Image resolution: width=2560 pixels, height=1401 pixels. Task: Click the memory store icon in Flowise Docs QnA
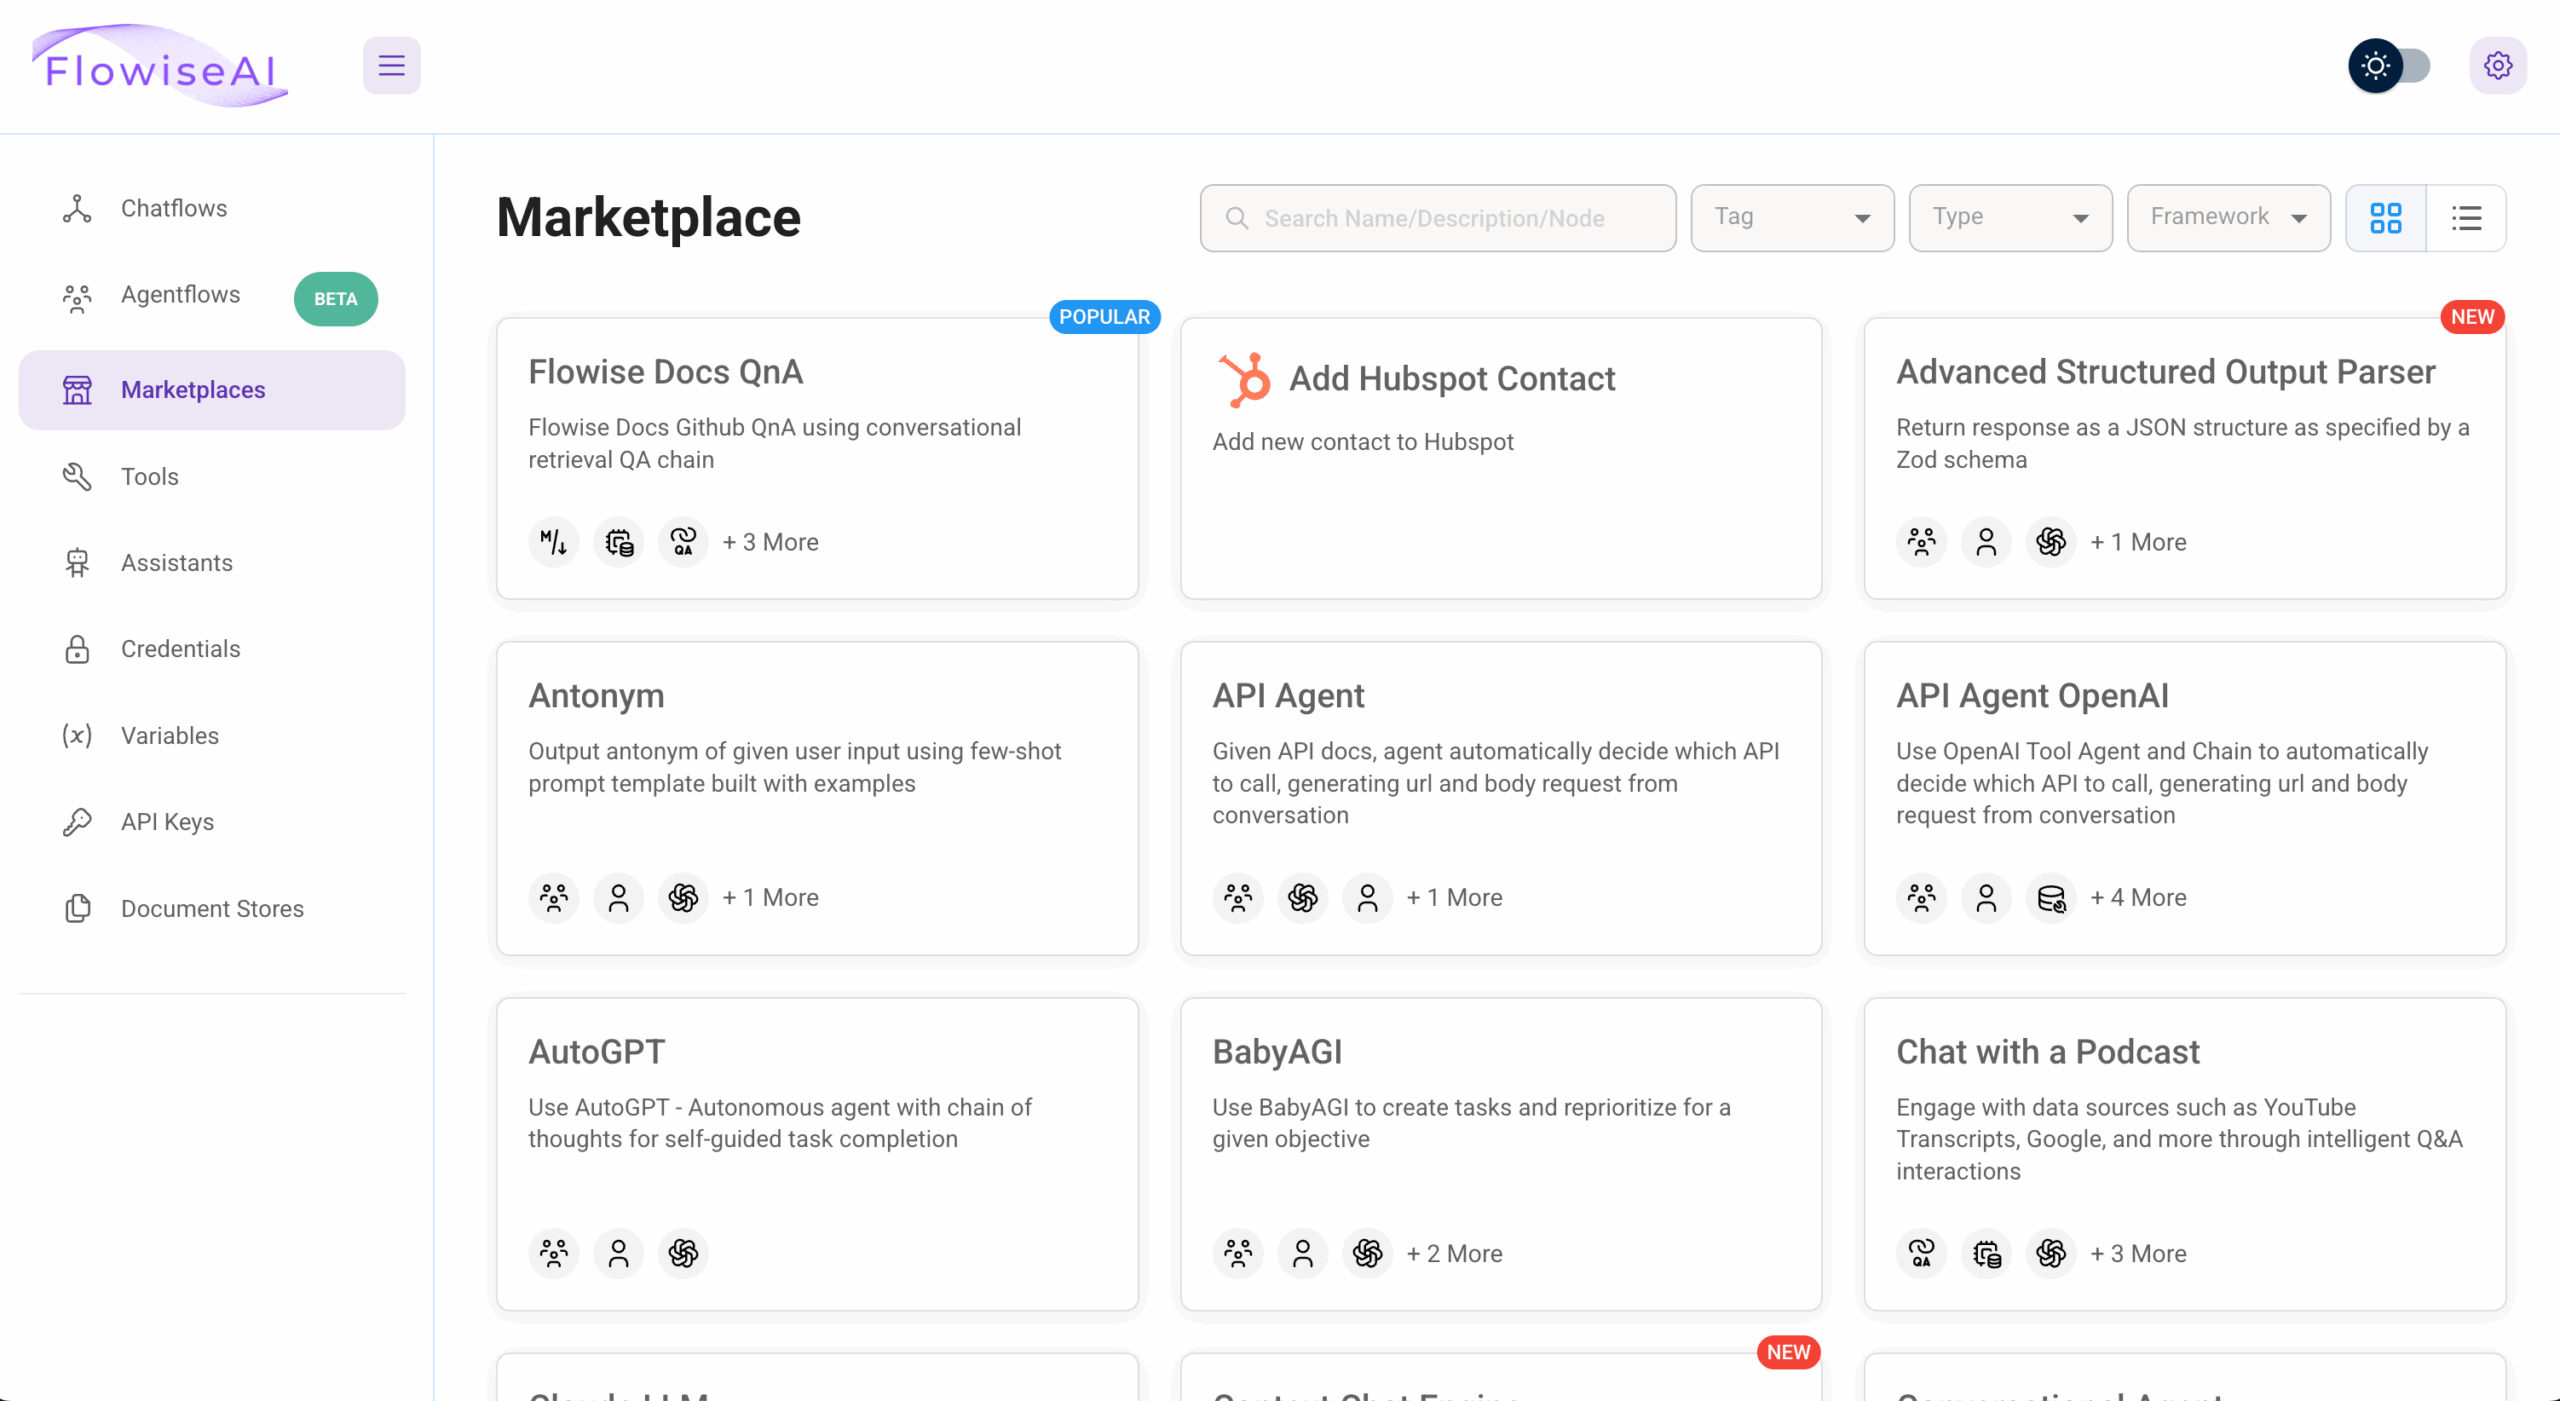pyautogui.click(x=618, y=542)
